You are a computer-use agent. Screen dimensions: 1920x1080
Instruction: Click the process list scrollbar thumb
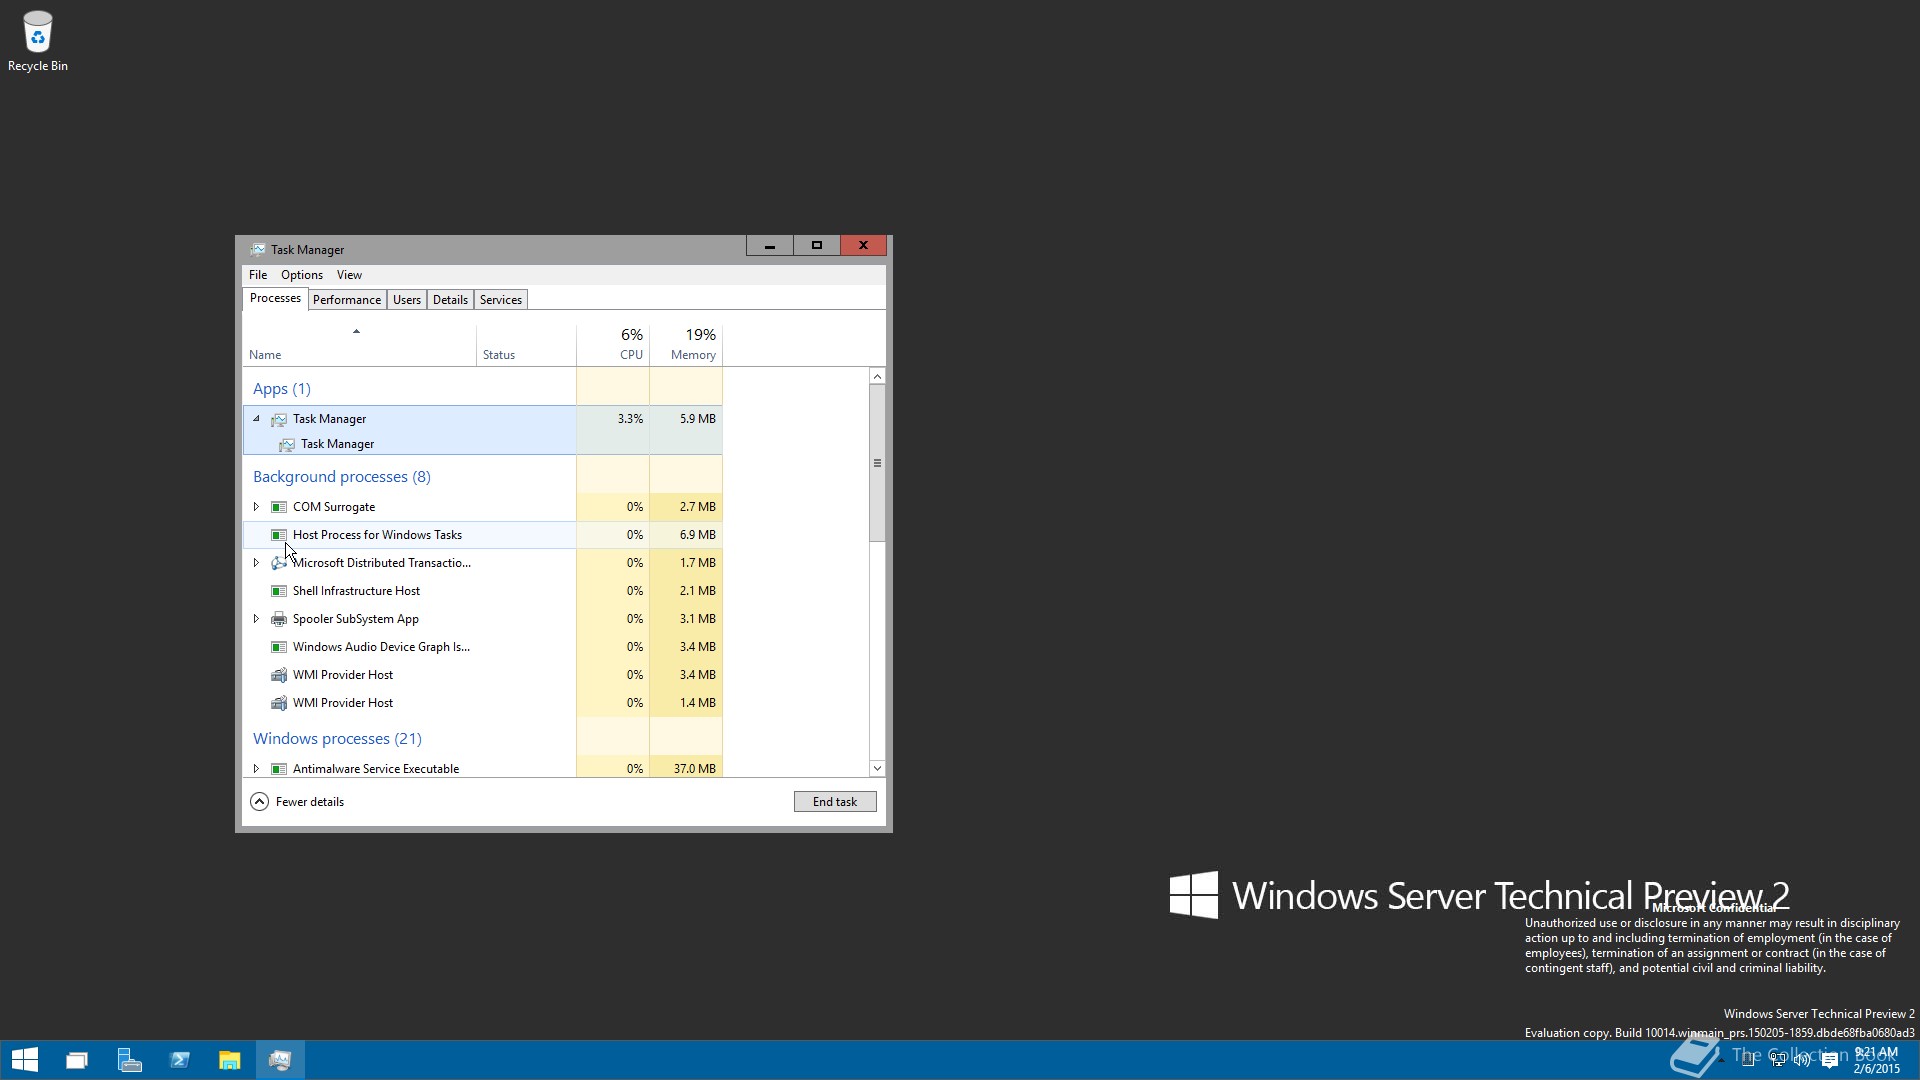(877, 463)
